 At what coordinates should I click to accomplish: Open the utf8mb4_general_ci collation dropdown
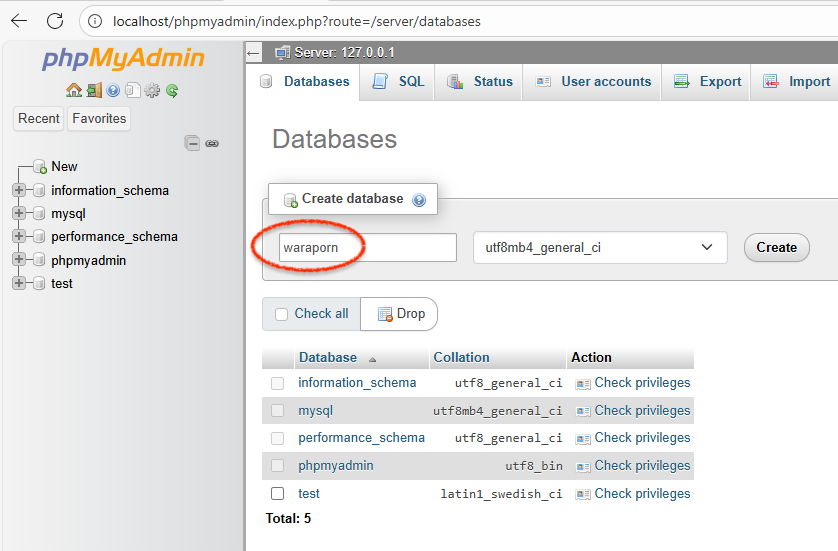click(x=599, y=247)
